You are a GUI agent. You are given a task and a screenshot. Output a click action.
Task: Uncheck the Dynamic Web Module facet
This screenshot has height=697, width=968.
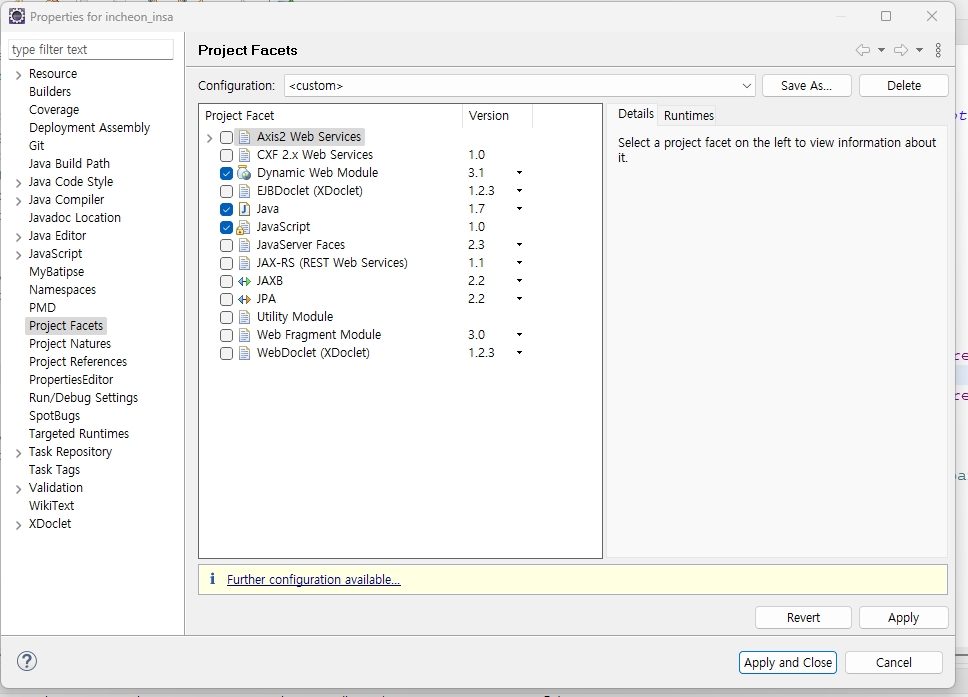(x=227, y=173)
